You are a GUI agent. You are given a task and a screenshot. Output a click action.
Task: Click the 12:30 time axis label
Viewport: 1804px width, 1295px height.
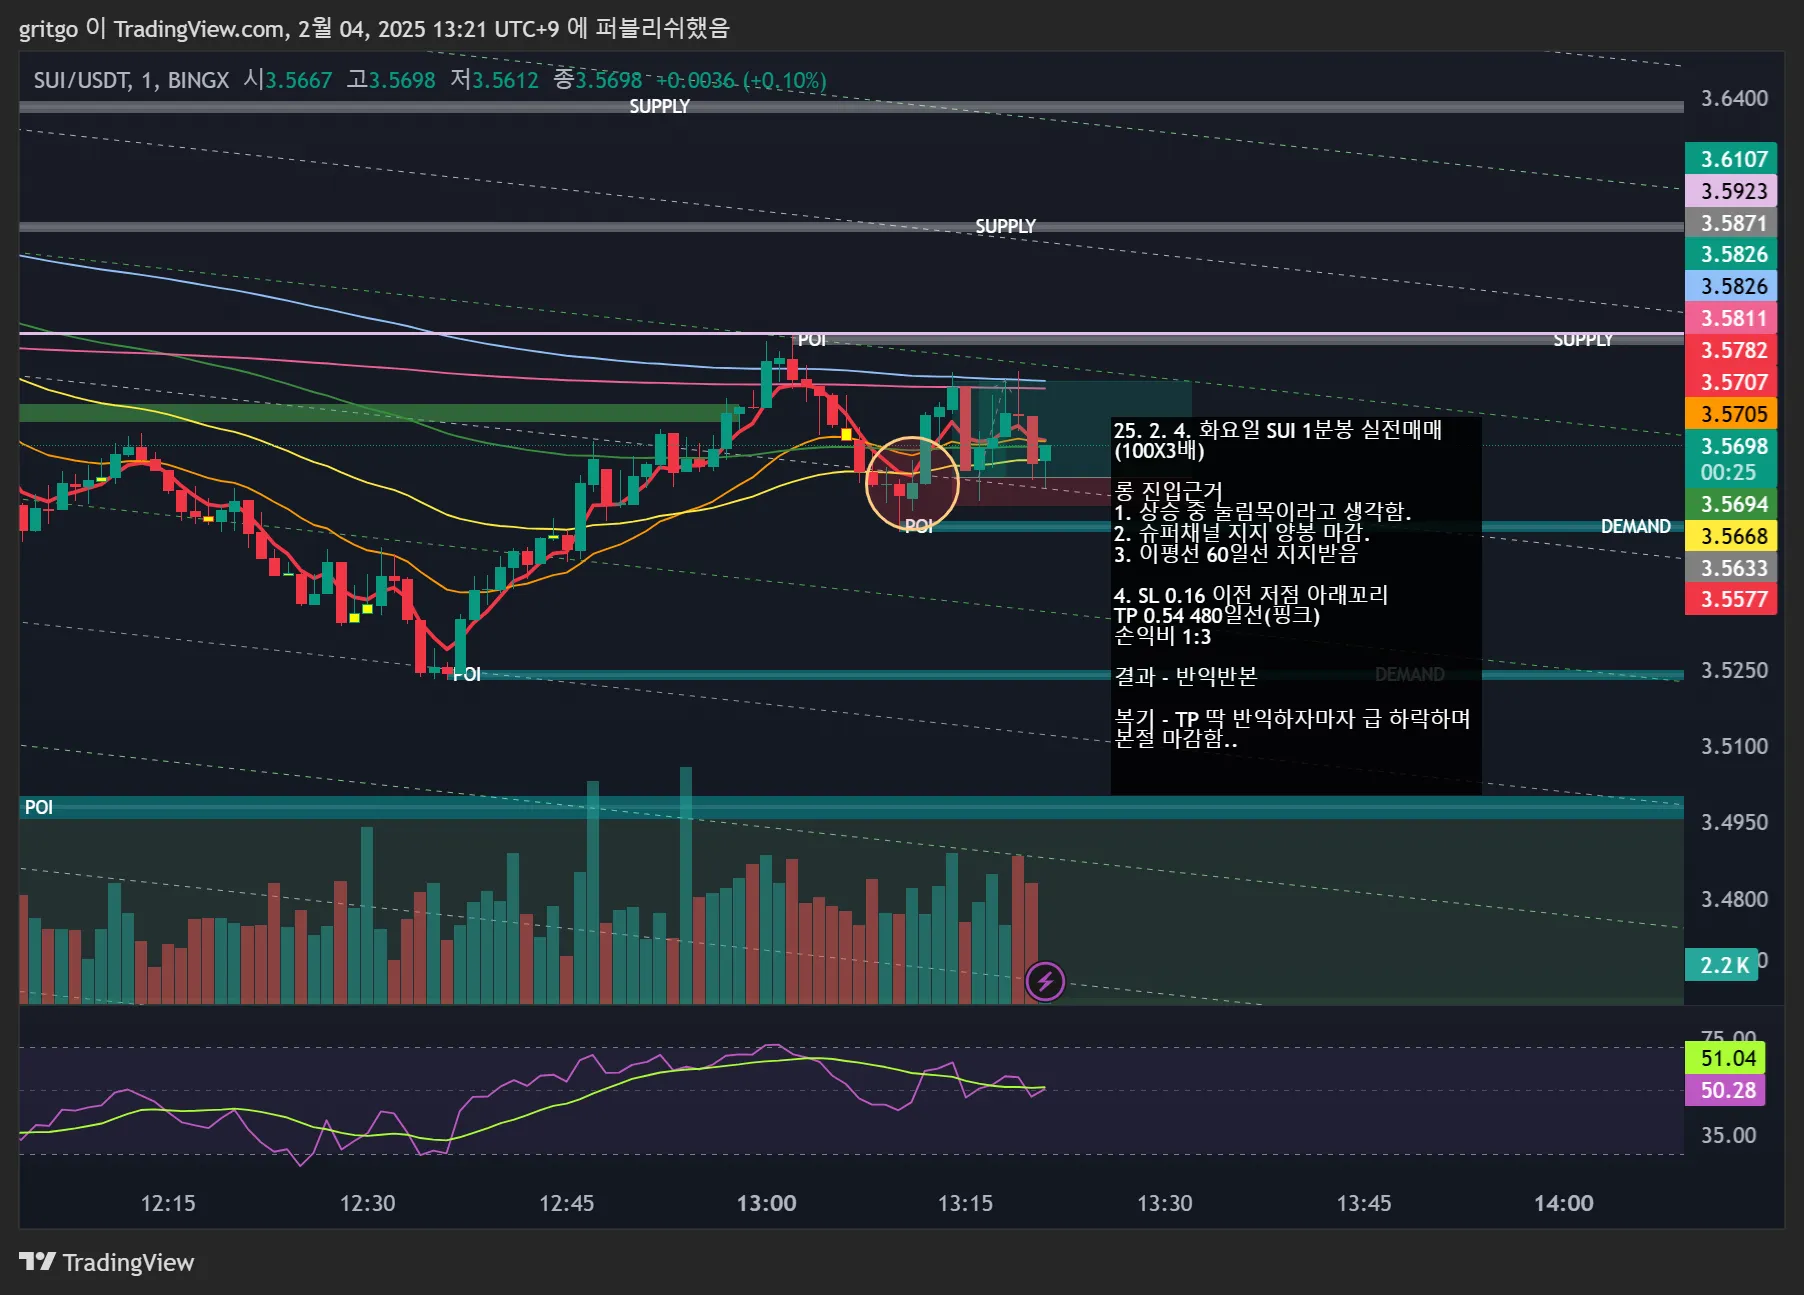pyautogui.click(x=367, y=1203)
